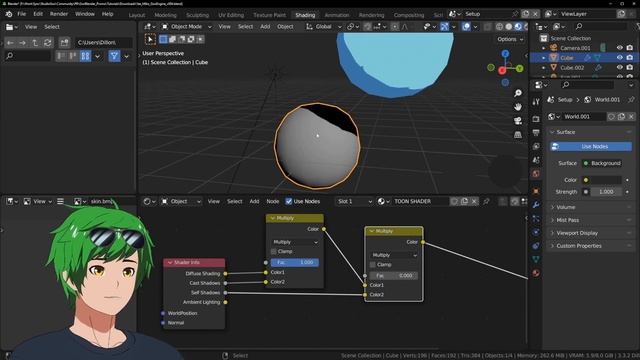Expand the Custom Properties panel
The image size is (640, 360).
click(590, 246)
